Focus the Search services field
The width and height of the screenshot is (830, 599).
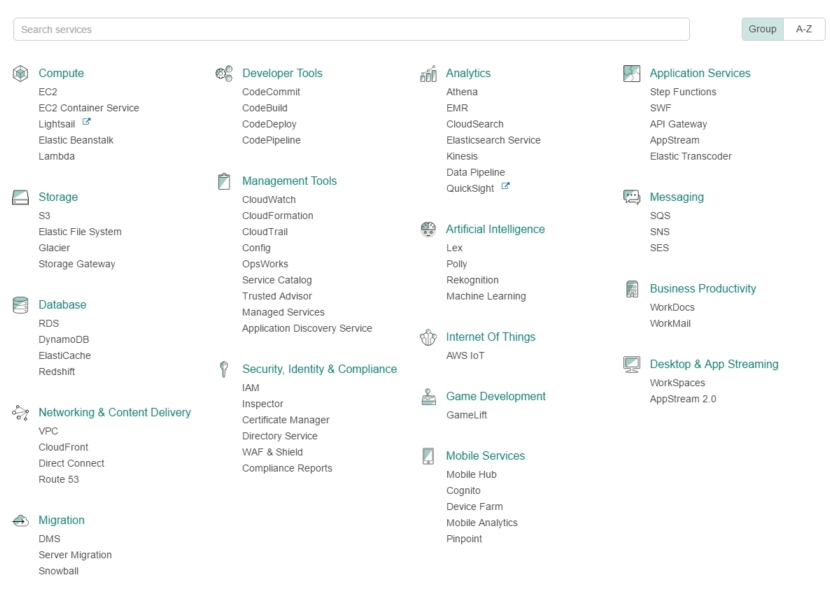(x=351, y=29)
